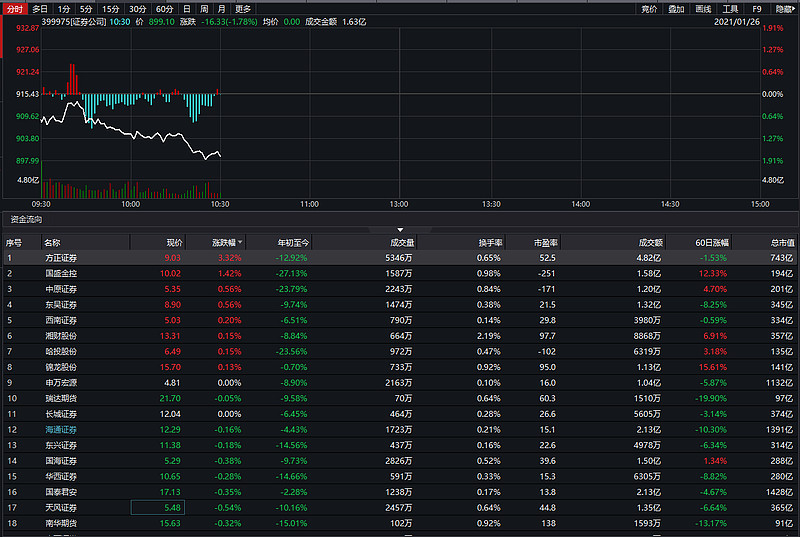Click the 叠加 overlay button
Image resolution: width=800 pixels, height=537 pixels.
676,8
